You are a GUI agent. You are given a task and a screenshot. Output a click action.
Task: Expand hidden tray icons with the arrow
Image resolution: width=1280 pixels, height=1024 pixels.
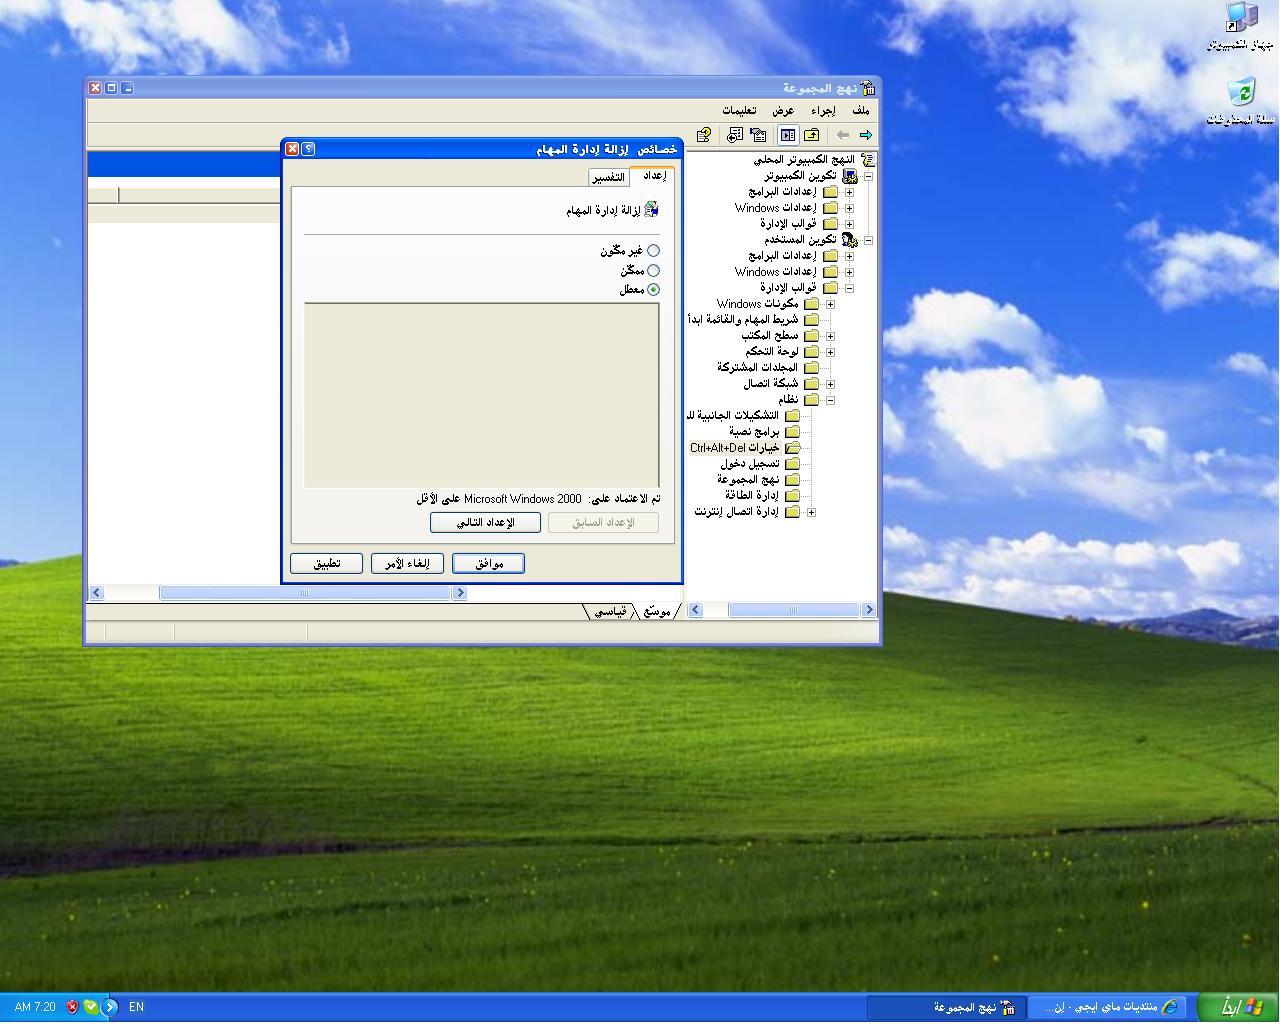[110, 1007]
